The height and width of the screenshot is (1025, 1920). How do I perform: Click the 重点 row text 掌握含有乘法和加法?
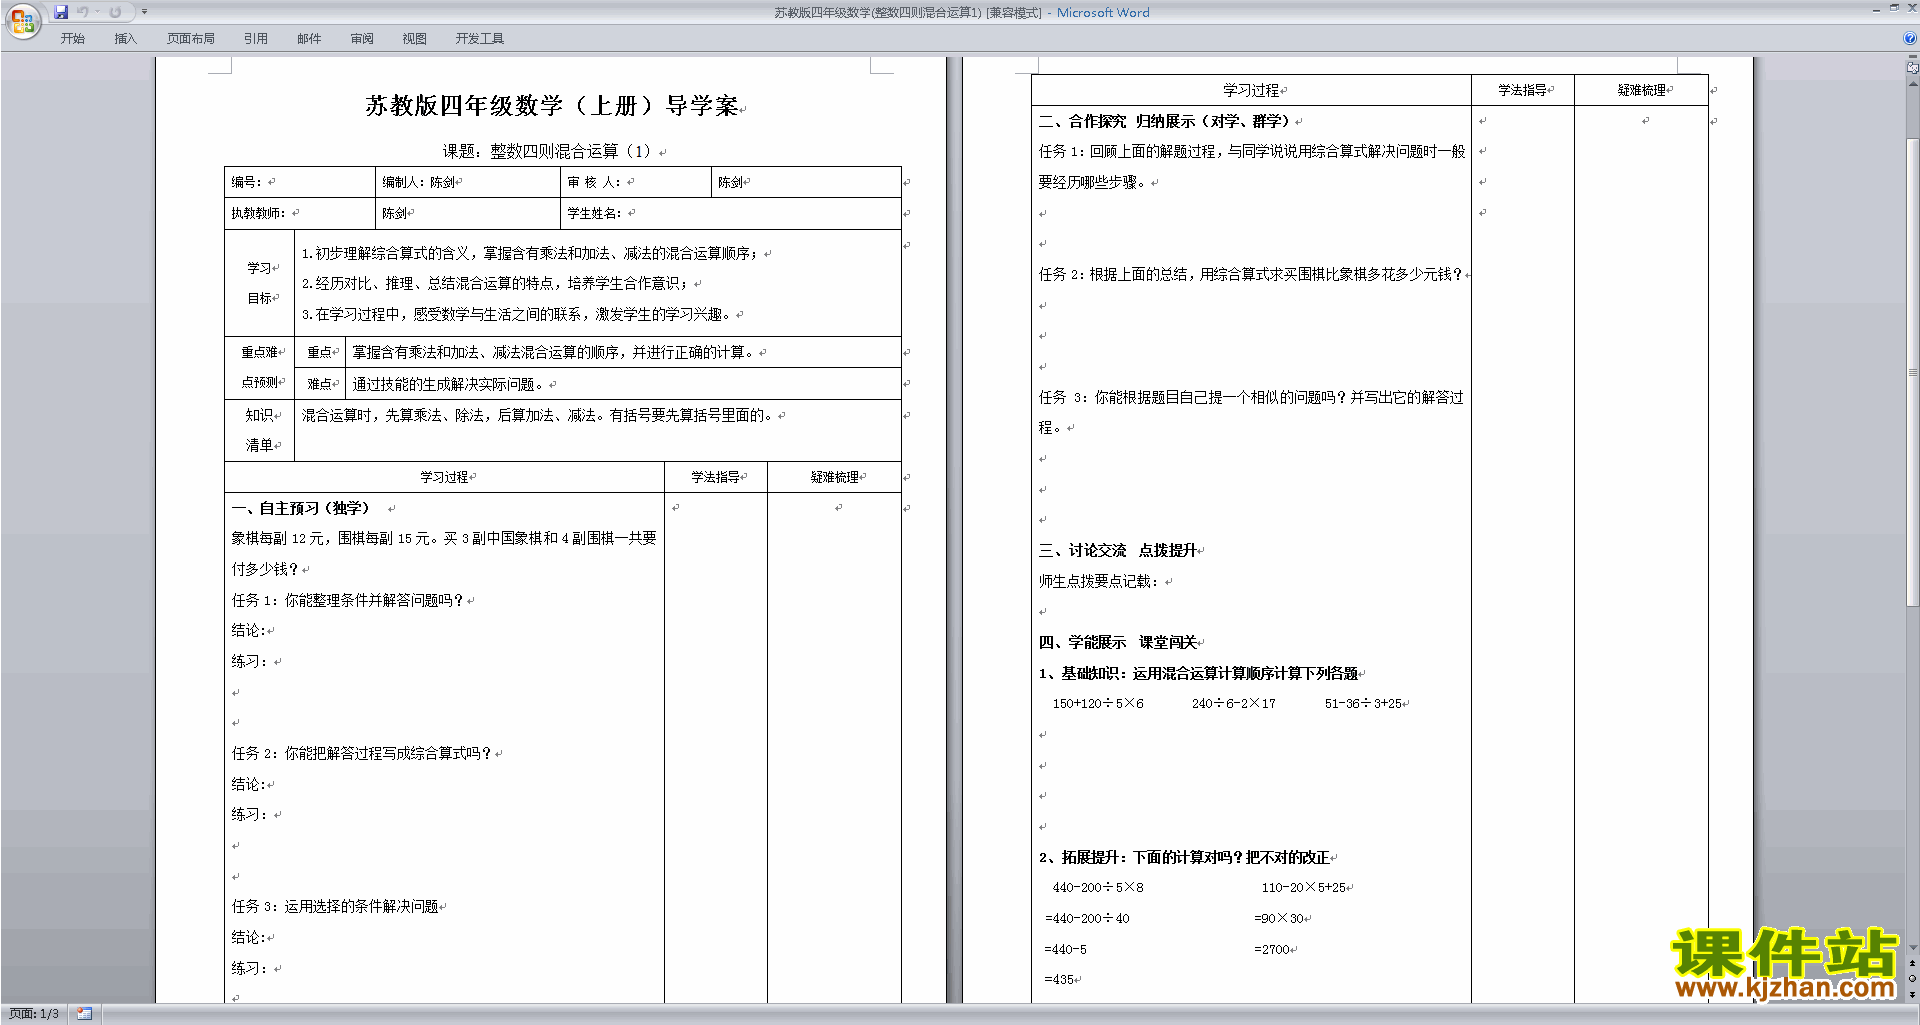point(553,353)
